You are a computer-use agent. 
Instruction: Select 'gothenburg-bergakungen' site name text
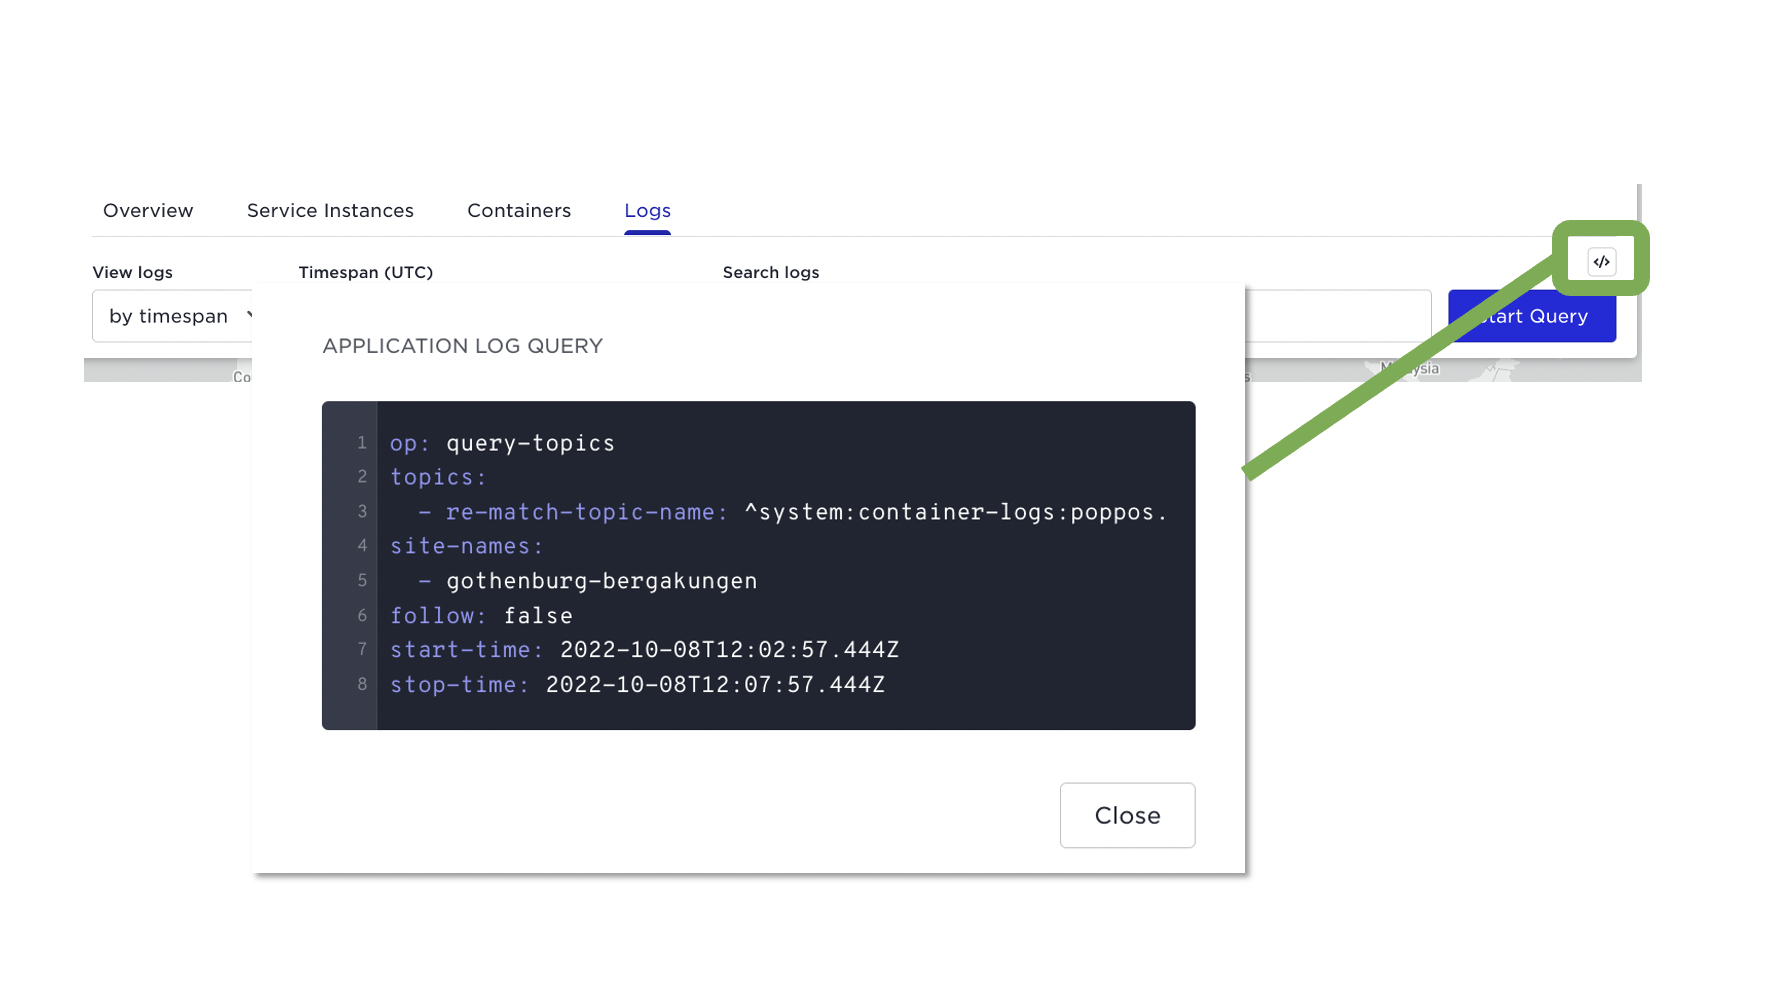click(x=602, y=581)
